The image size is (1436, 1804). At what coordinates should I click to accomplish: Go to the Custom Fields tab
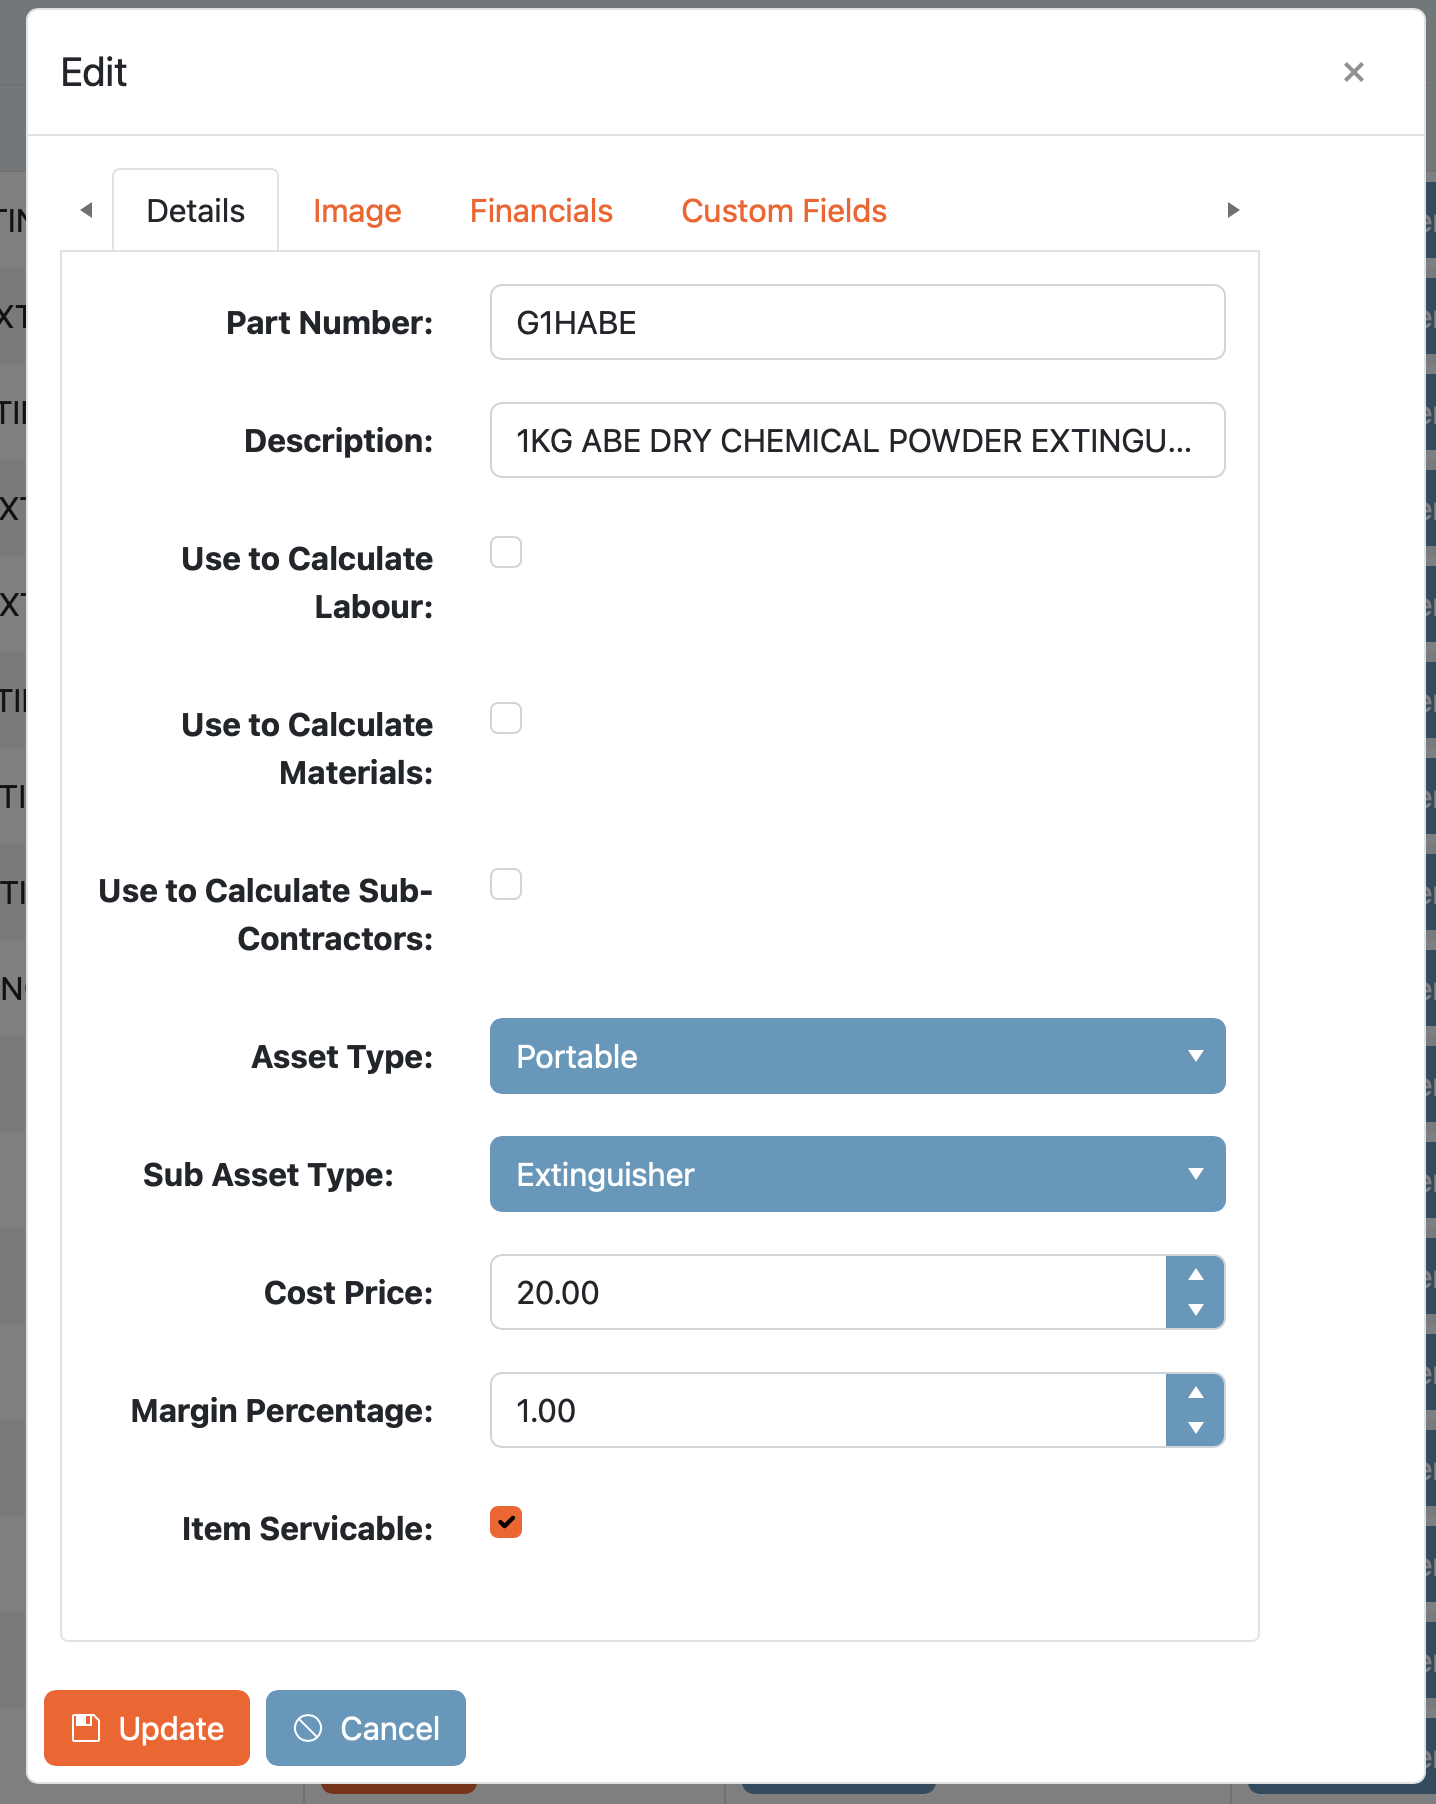(784, 211)
